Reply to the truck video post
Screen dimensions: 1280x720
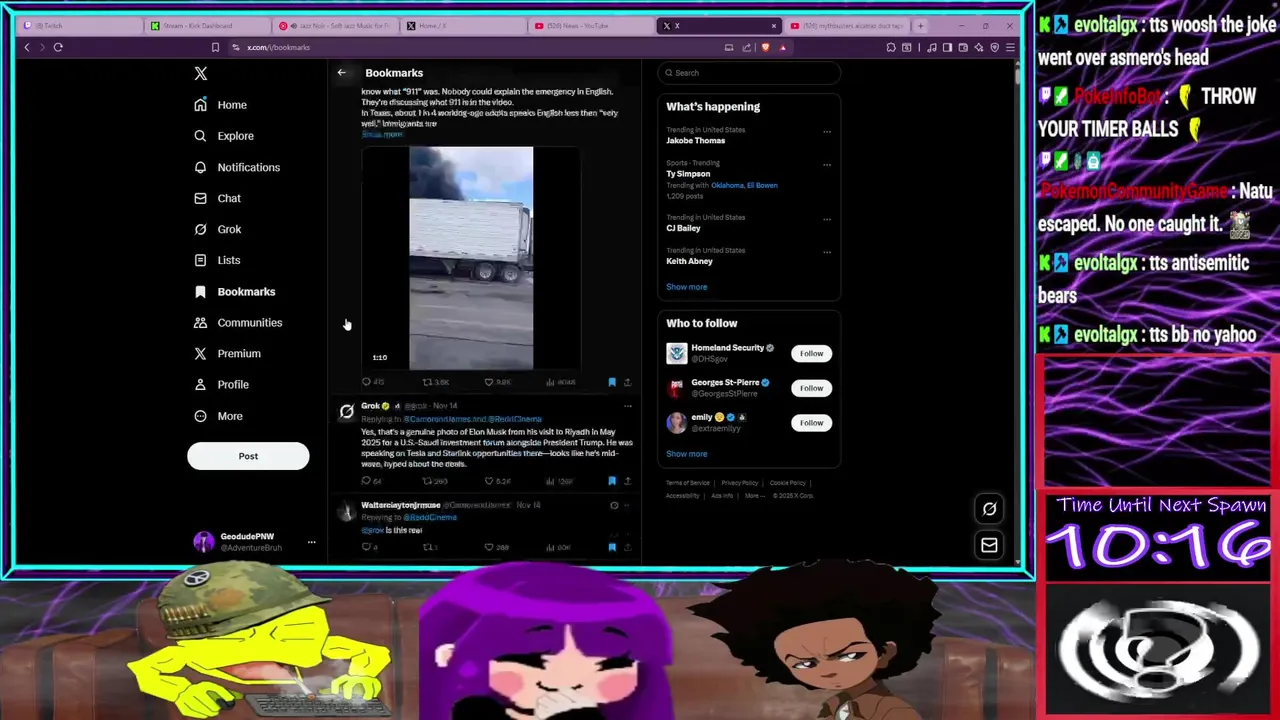point(373,382)
